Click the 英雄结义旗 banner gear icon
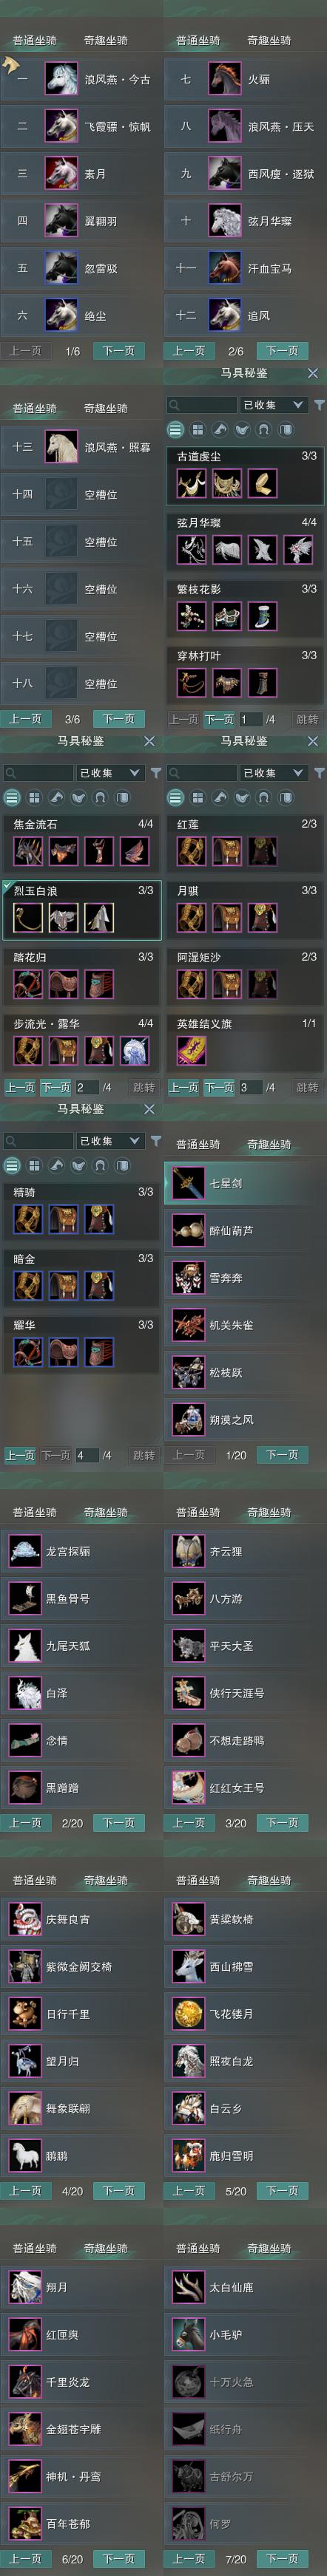Screen dimensions: 327x2576 click(x=191, y=1051)
